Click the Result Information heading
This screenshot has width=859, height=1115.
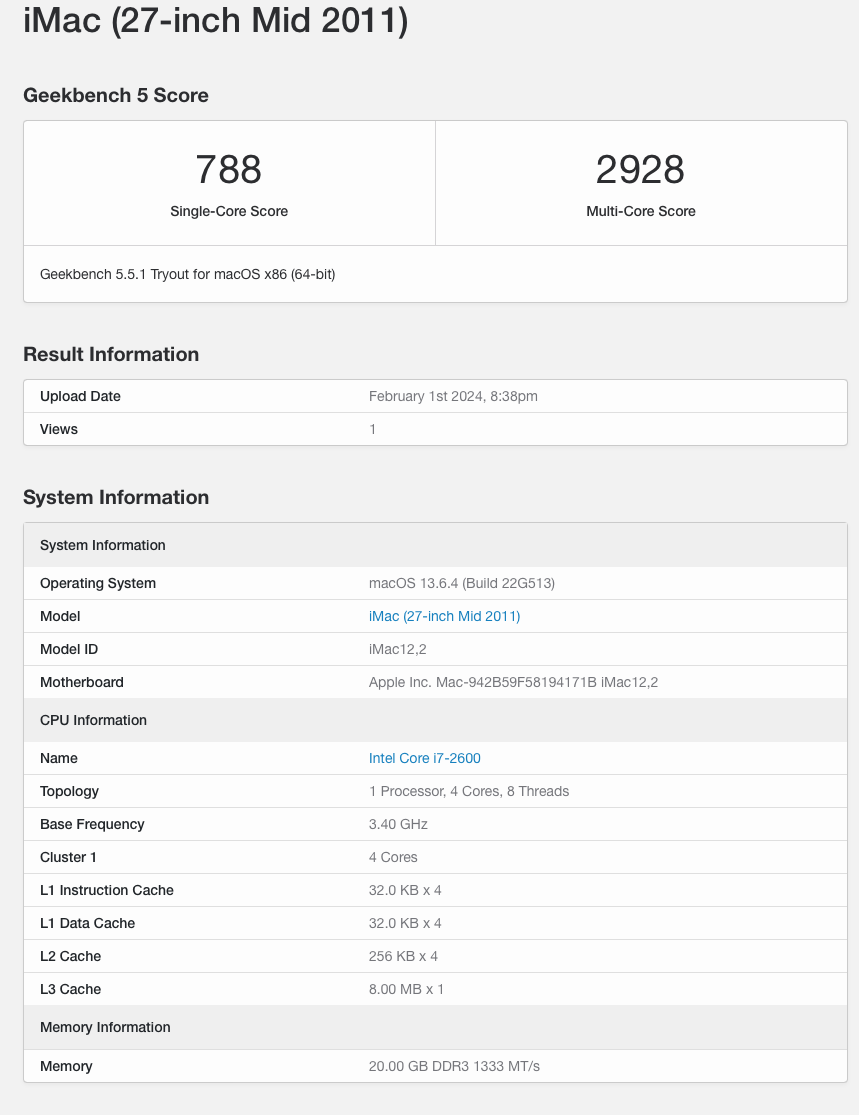tap(111, 354)
